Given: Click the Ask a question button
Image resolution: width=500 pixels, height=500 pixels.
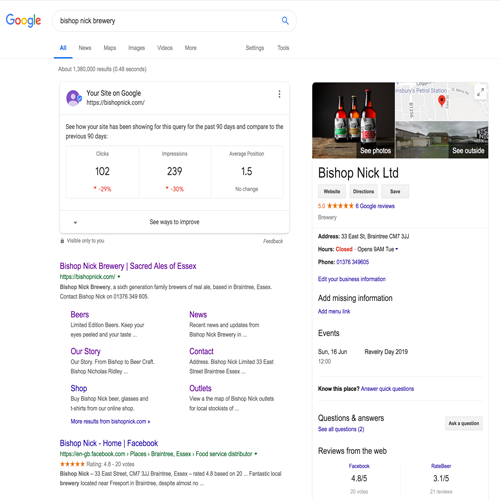Looking at the screenshot, I should tap(464, 423).
